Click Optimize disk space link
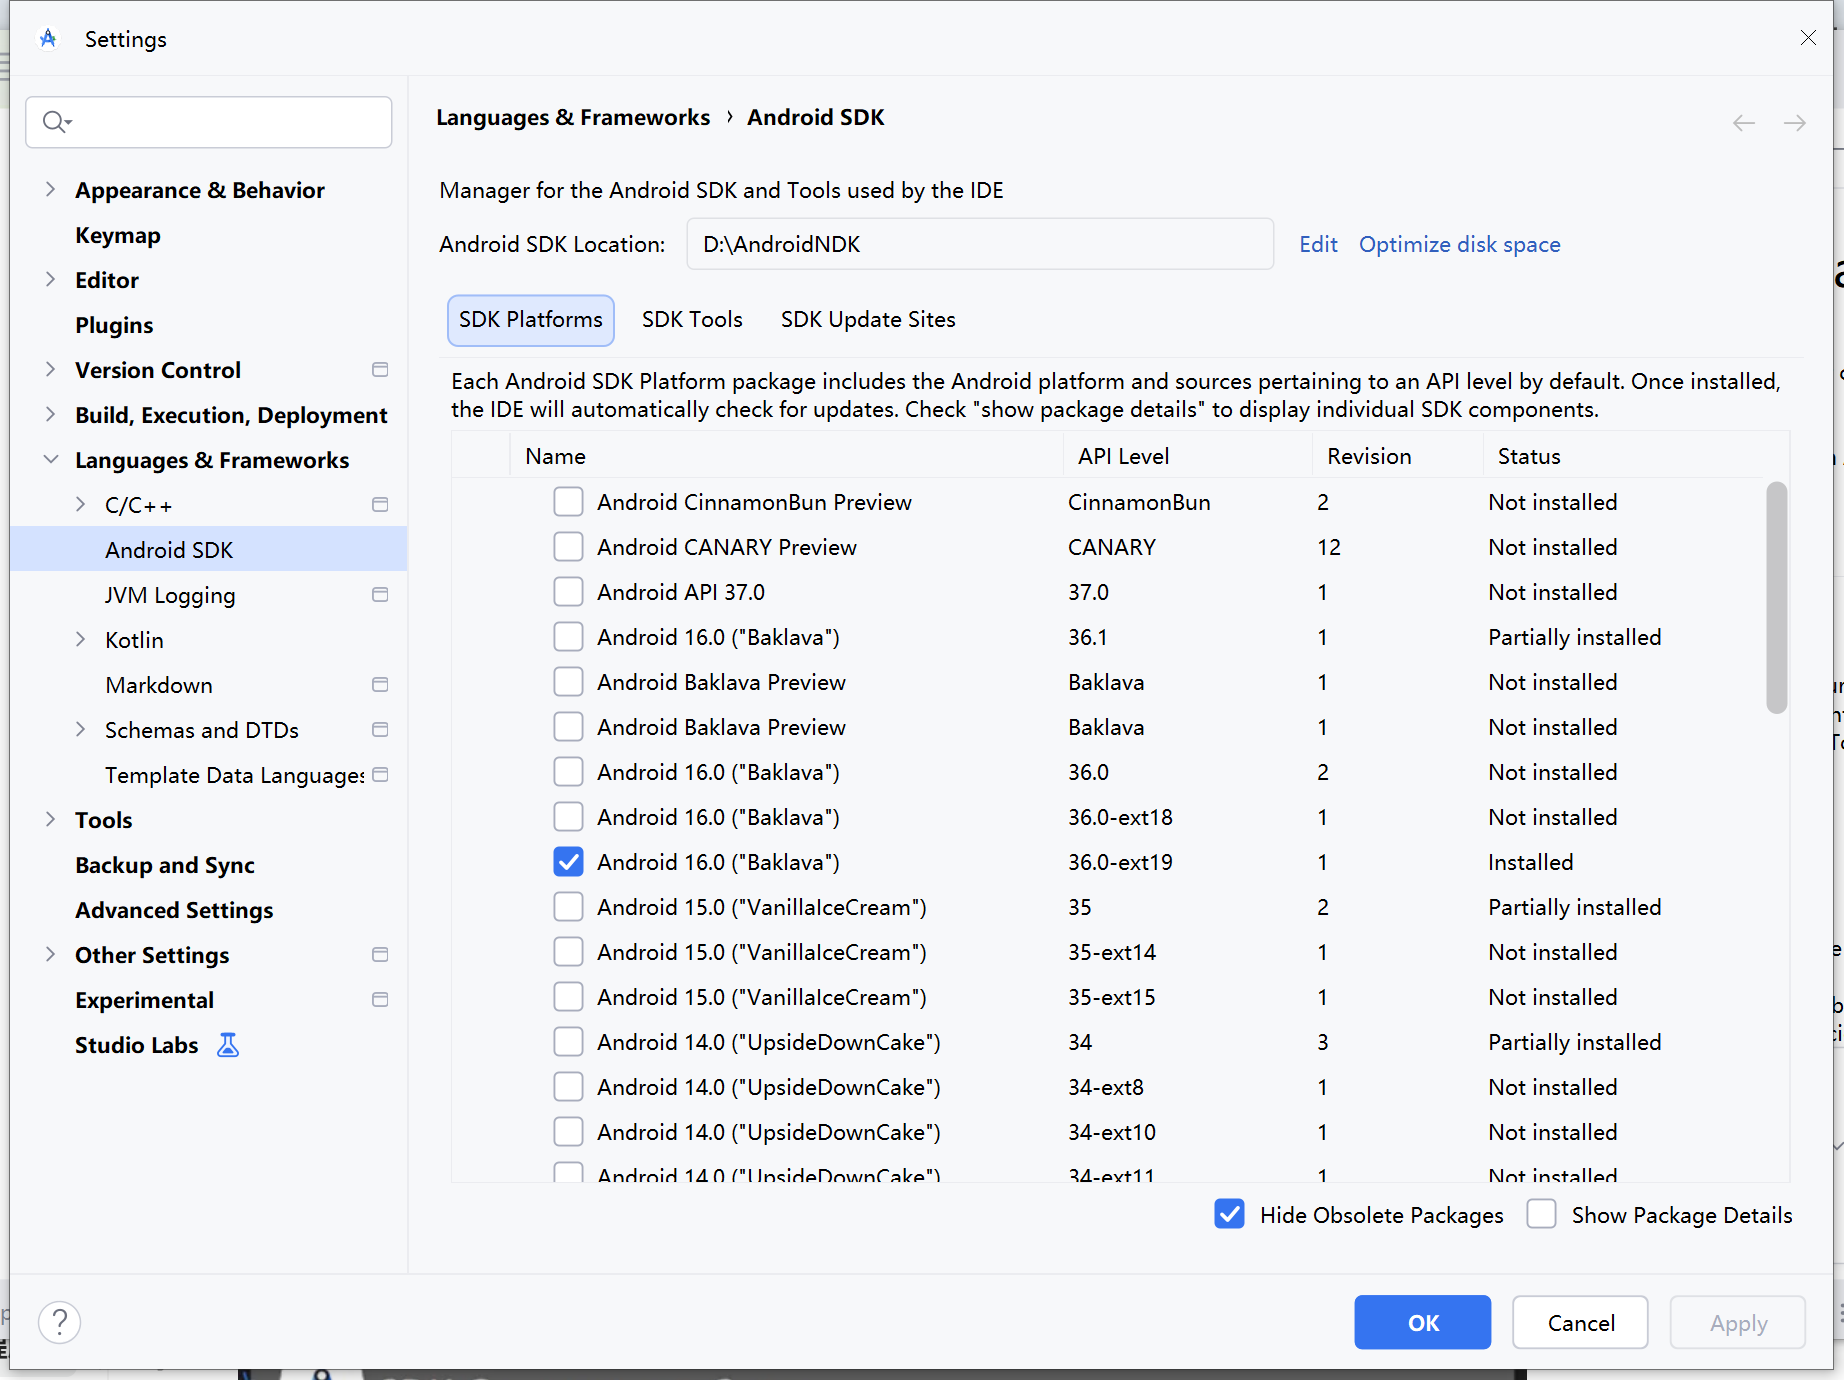This screenshot has width=1844, height=1380. click(1459, 245)
